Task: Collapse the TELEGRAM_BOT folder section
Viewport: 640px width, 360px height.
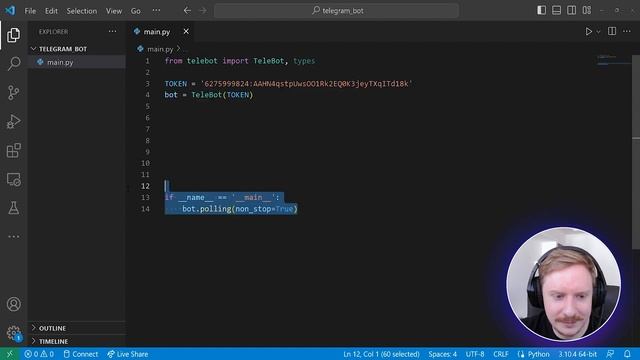Action: (x=63, y=49)
